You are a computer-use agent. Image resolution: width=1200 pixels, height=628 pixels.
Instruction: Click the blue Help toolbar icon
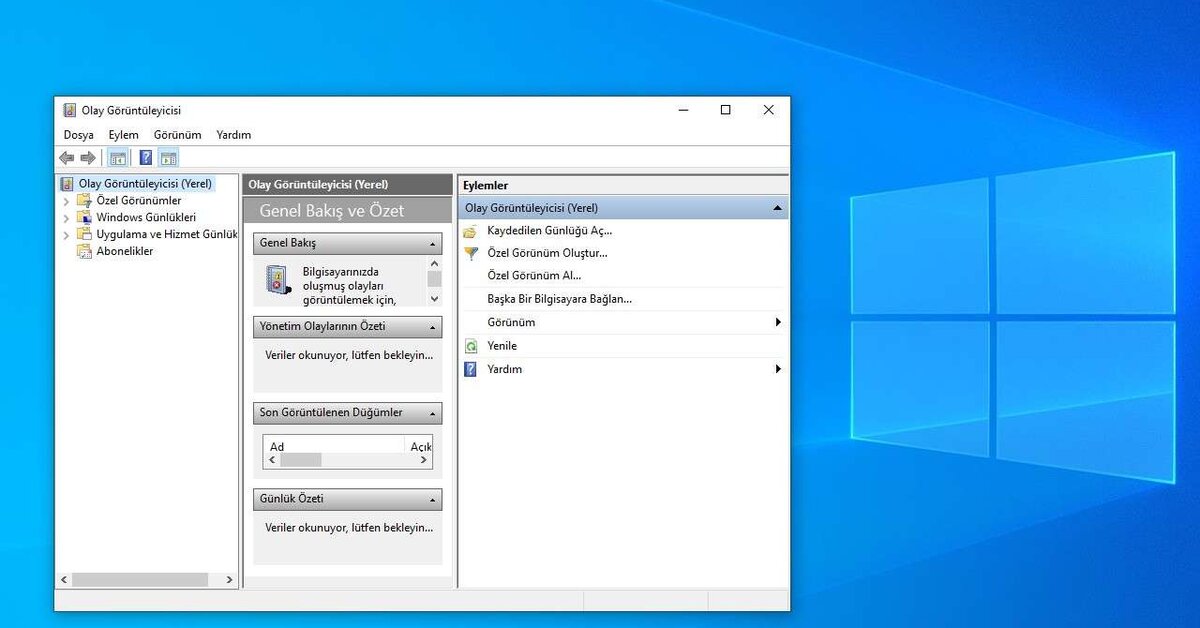[x=146, y=158]
